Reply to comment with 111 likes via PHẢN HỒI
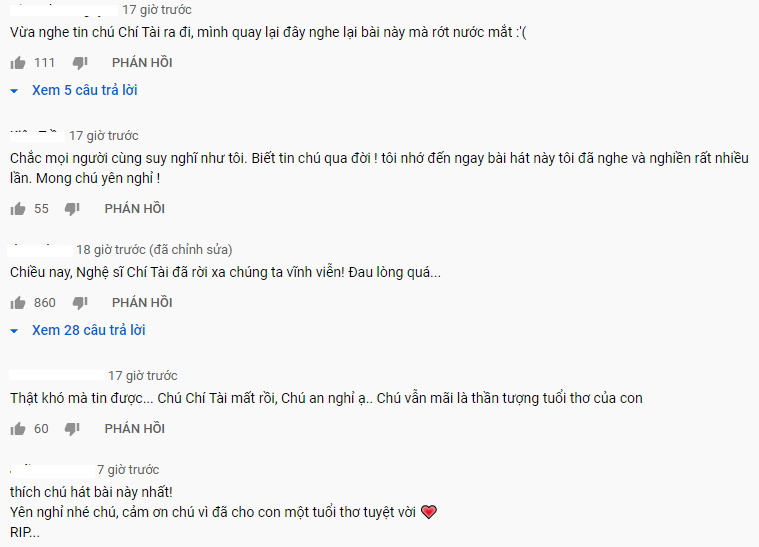Screen dimensions: 759x547 click(x=142, y=62)
